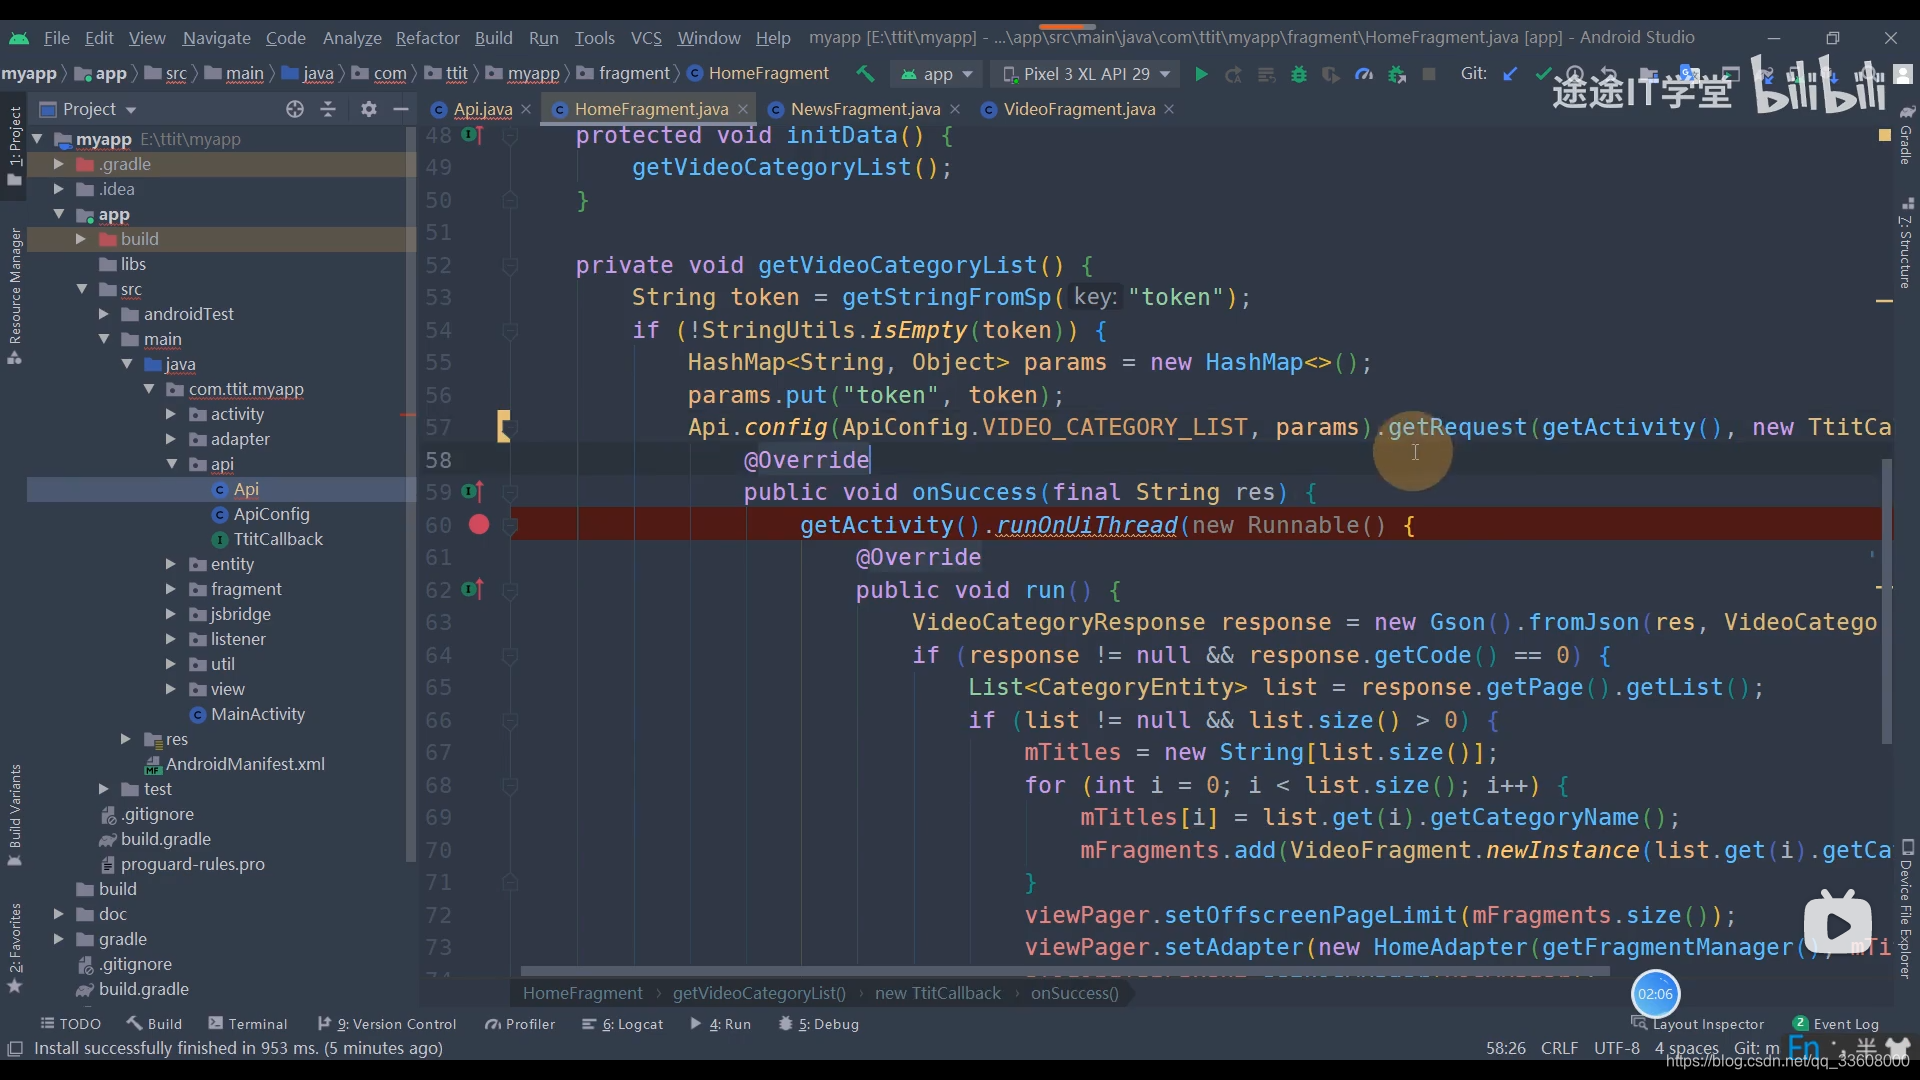Toggle fold marker on line 54
Viewport: 1920px width, 1080px height.
coord(510,331)
